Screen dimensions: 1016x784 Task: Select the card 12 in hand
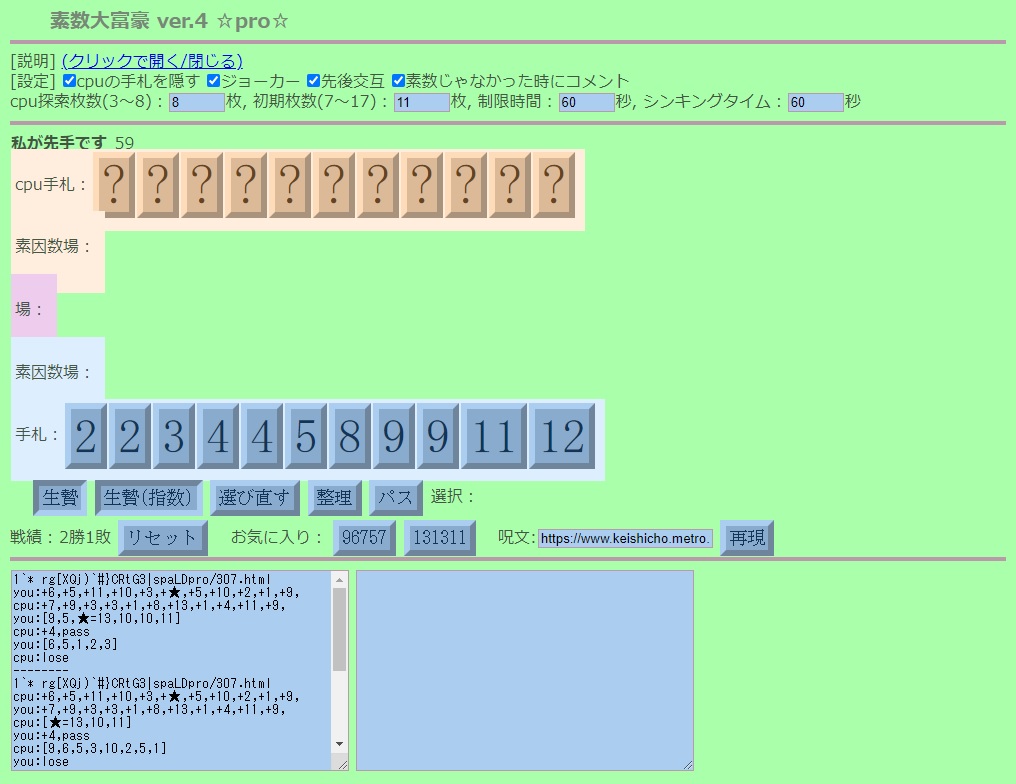[x=562, y=435]
